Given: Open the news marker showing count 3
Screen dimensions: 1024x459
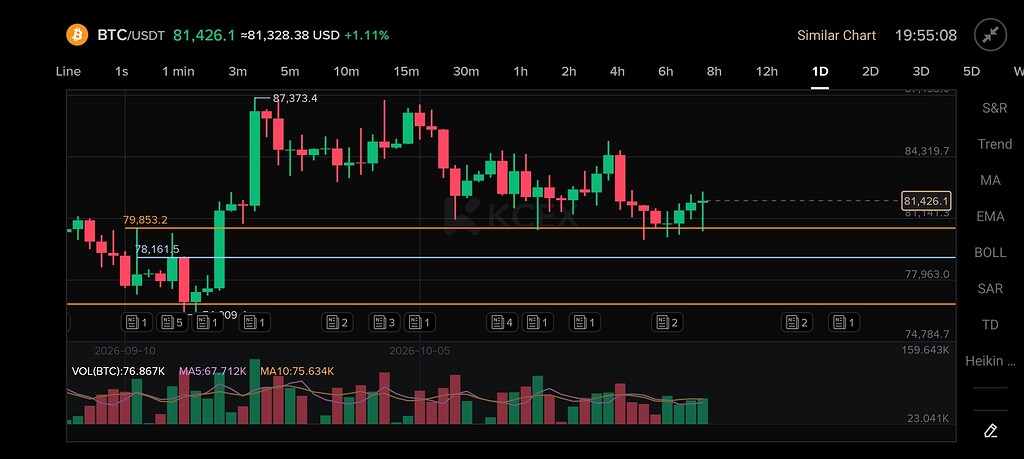Looking at the screenshot, I should pos(384,322).
